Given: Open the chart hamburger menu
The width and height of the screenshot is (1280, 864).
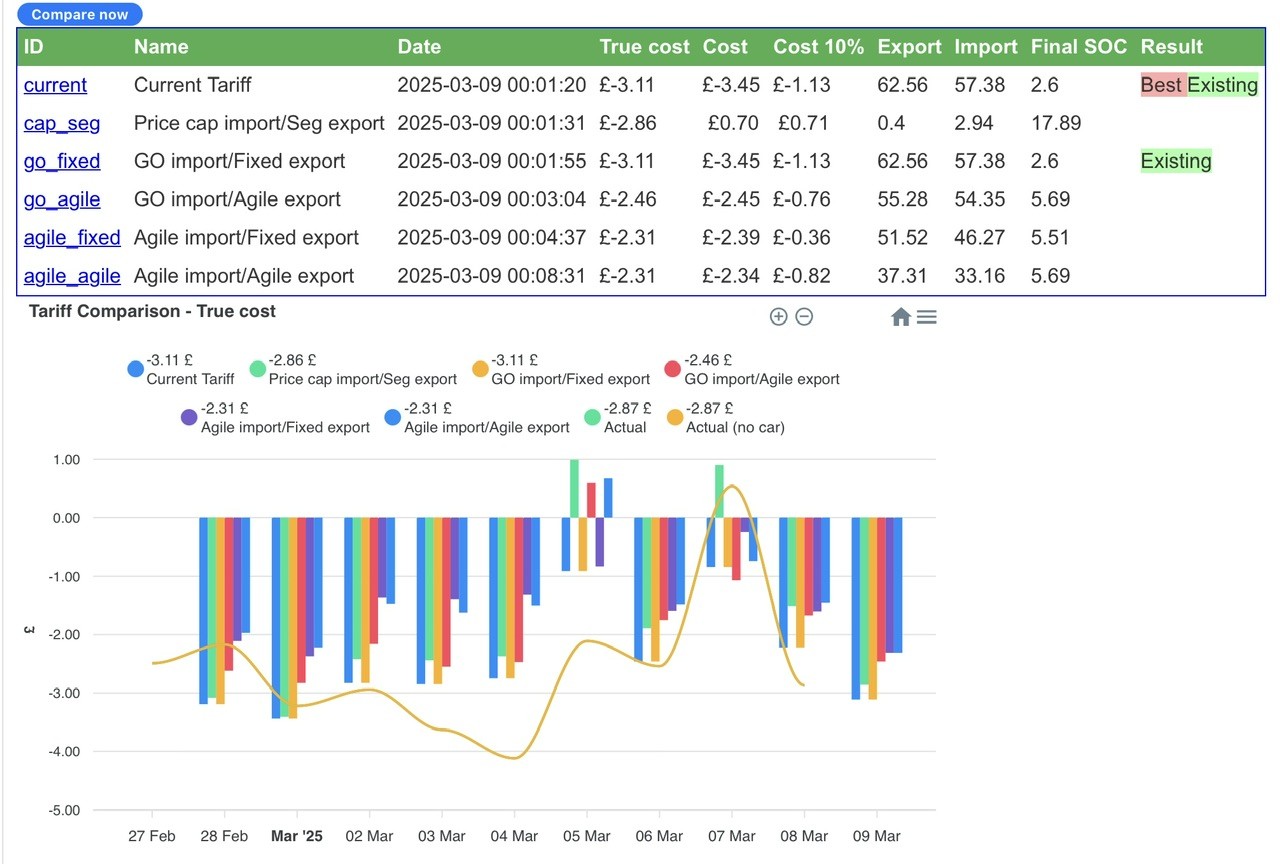Looking at the screenshot, I should coord(927,317).
